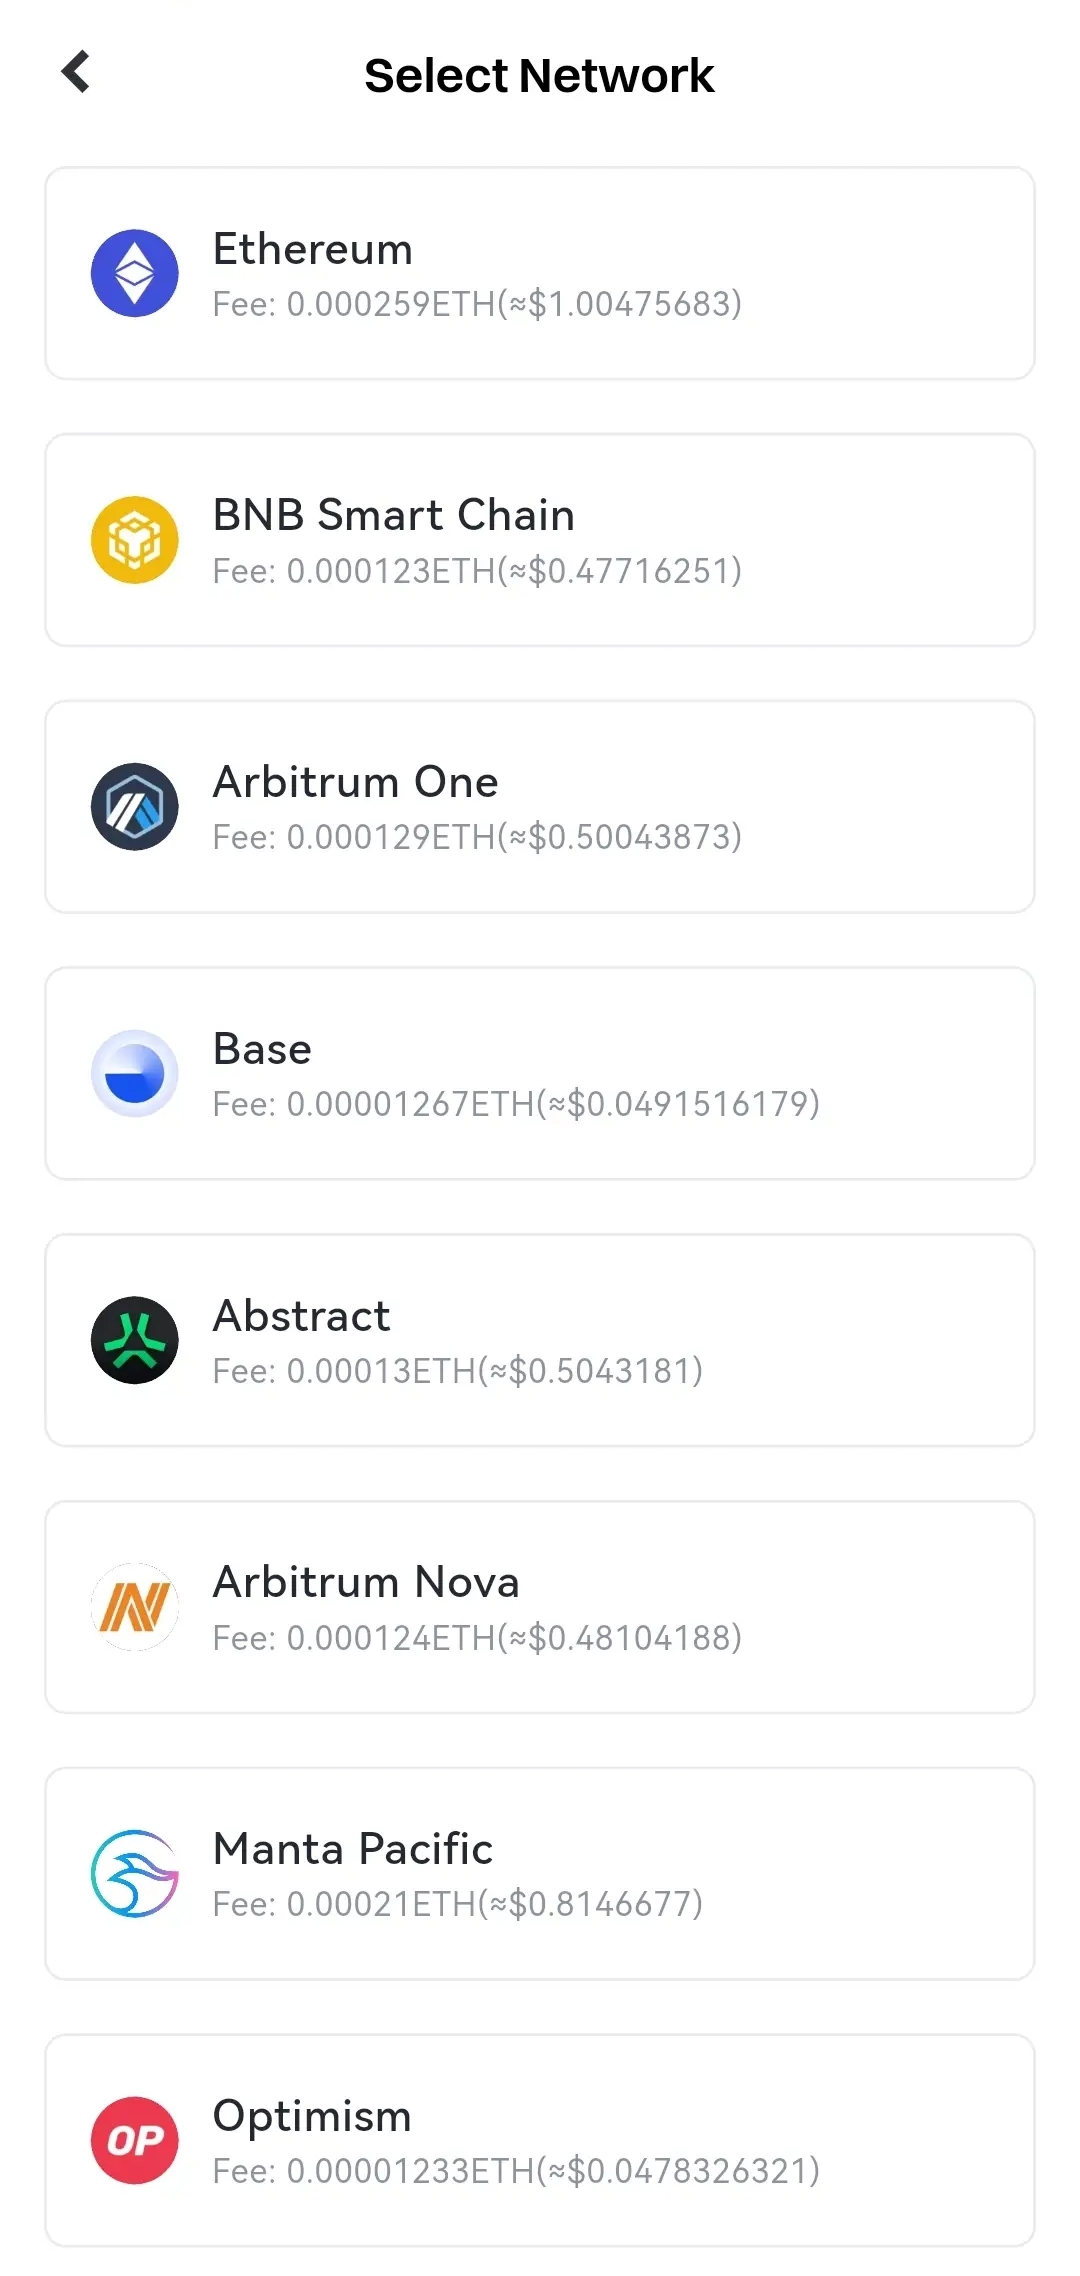Pick the Base network label
This screenshot has height=2276, width=1080.
click(262, 1049)
